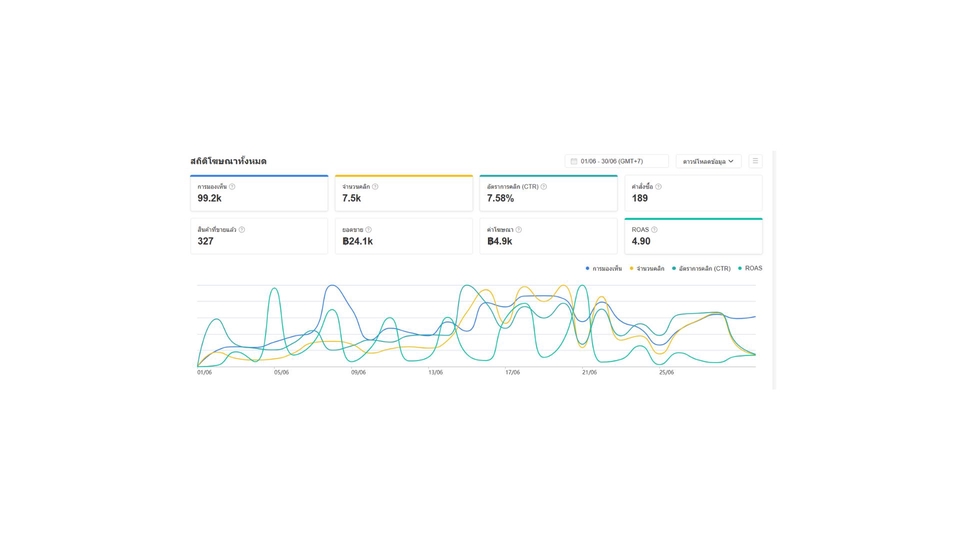960x540 pixels.
Task: Click the blue การมองเห็น legend dot
Action: 587,268
